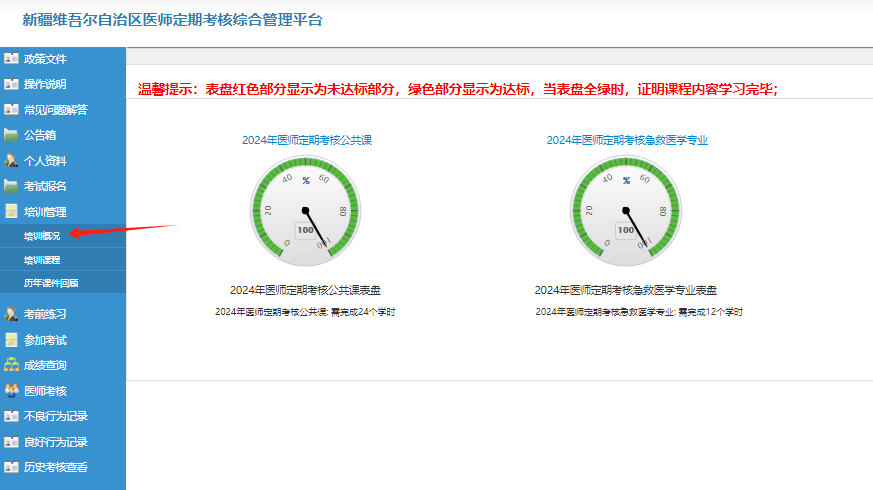Click the 医师考核 people icon

tap(11, 391)
